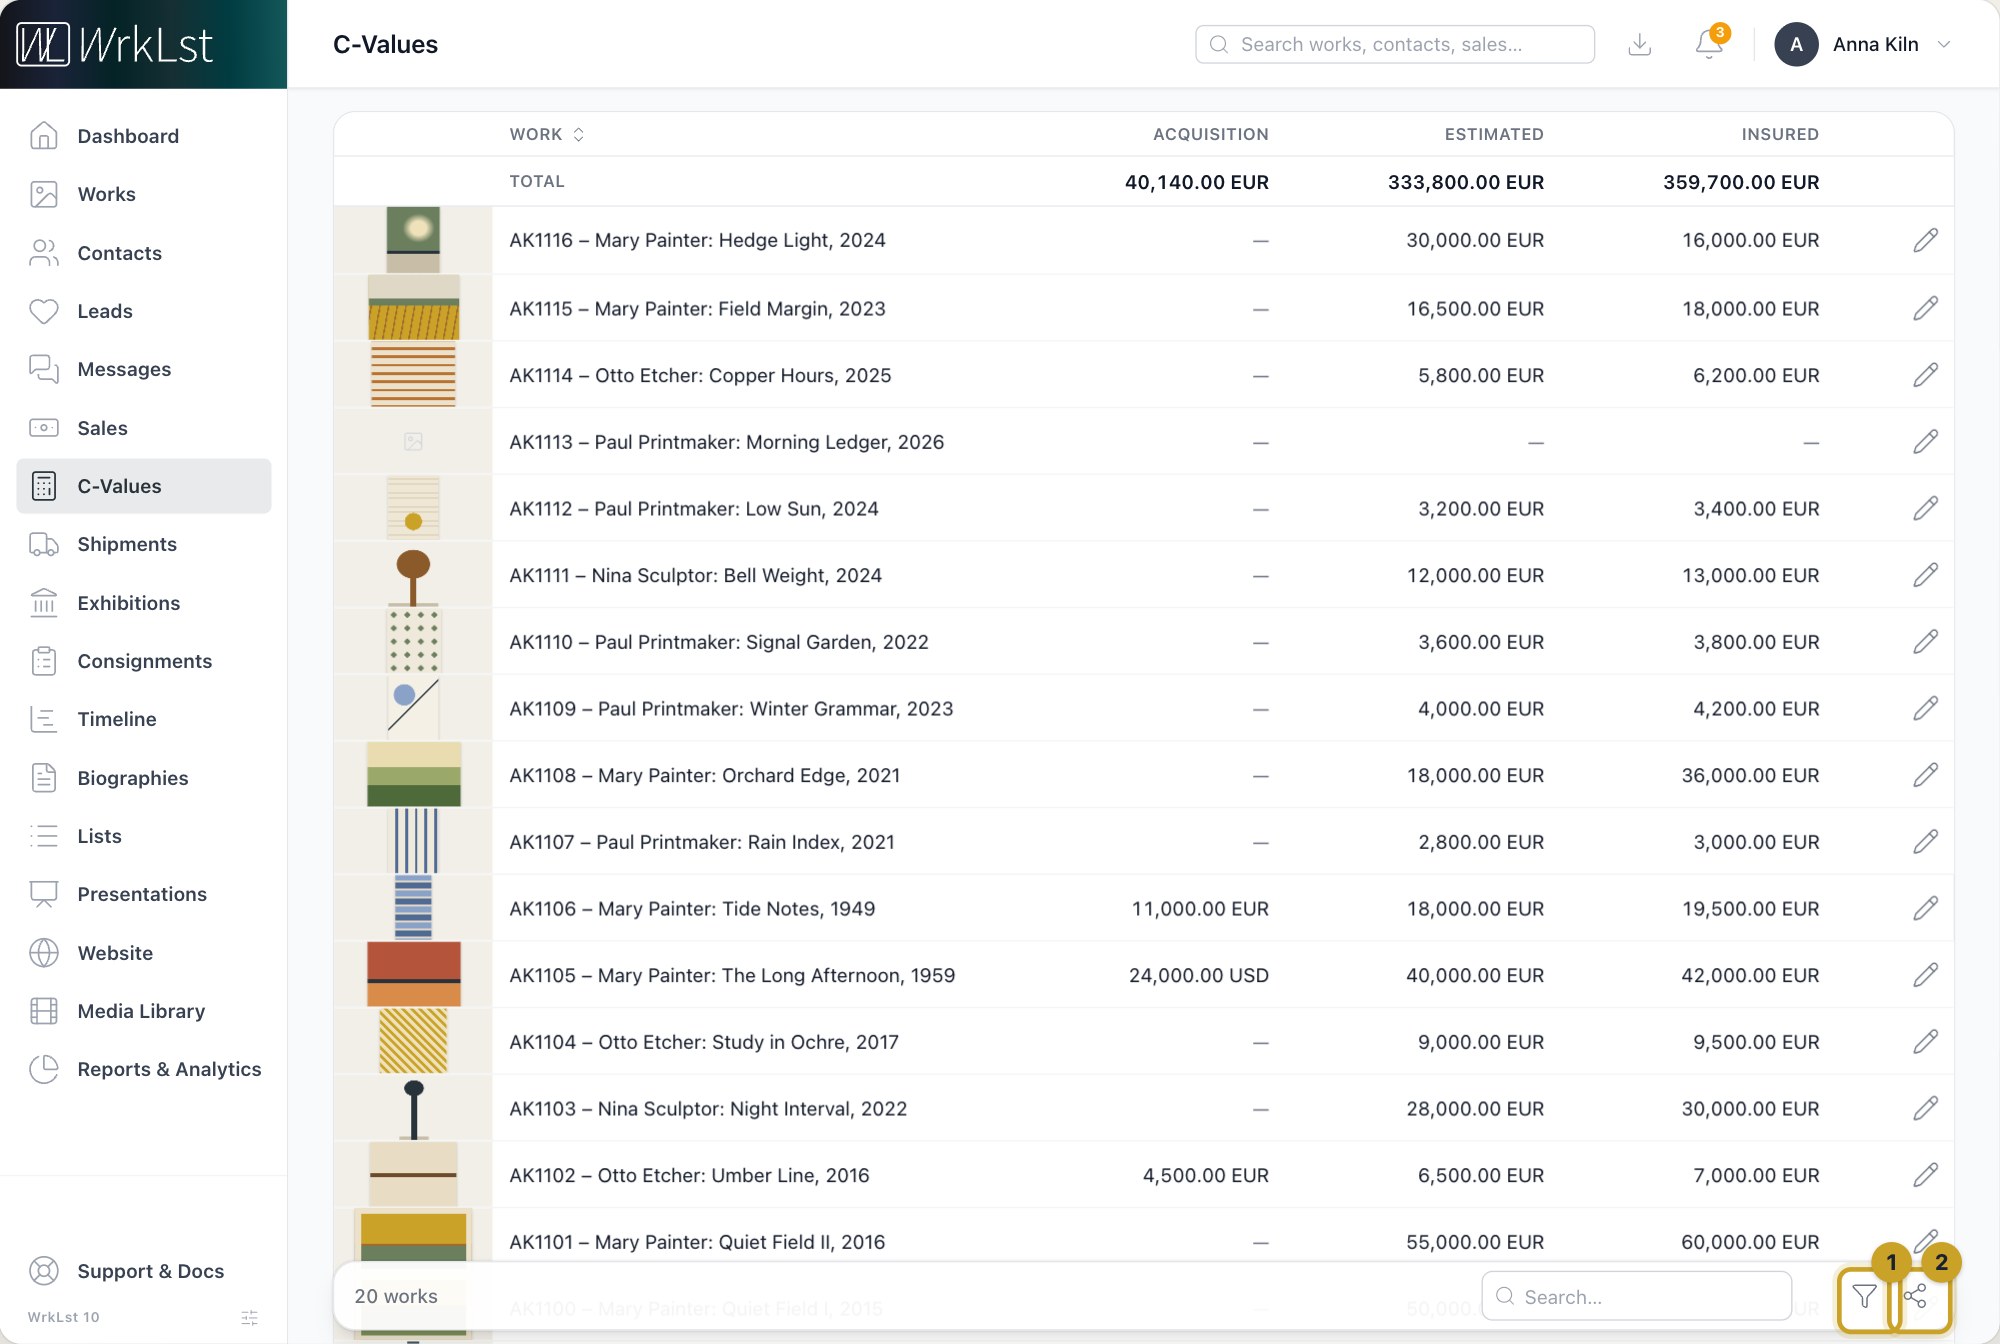Select AK1105 The Long Afternoon thumbnail
Image resolution: width=2000 pixels, height=1344 pixels.
coord(413,975)
